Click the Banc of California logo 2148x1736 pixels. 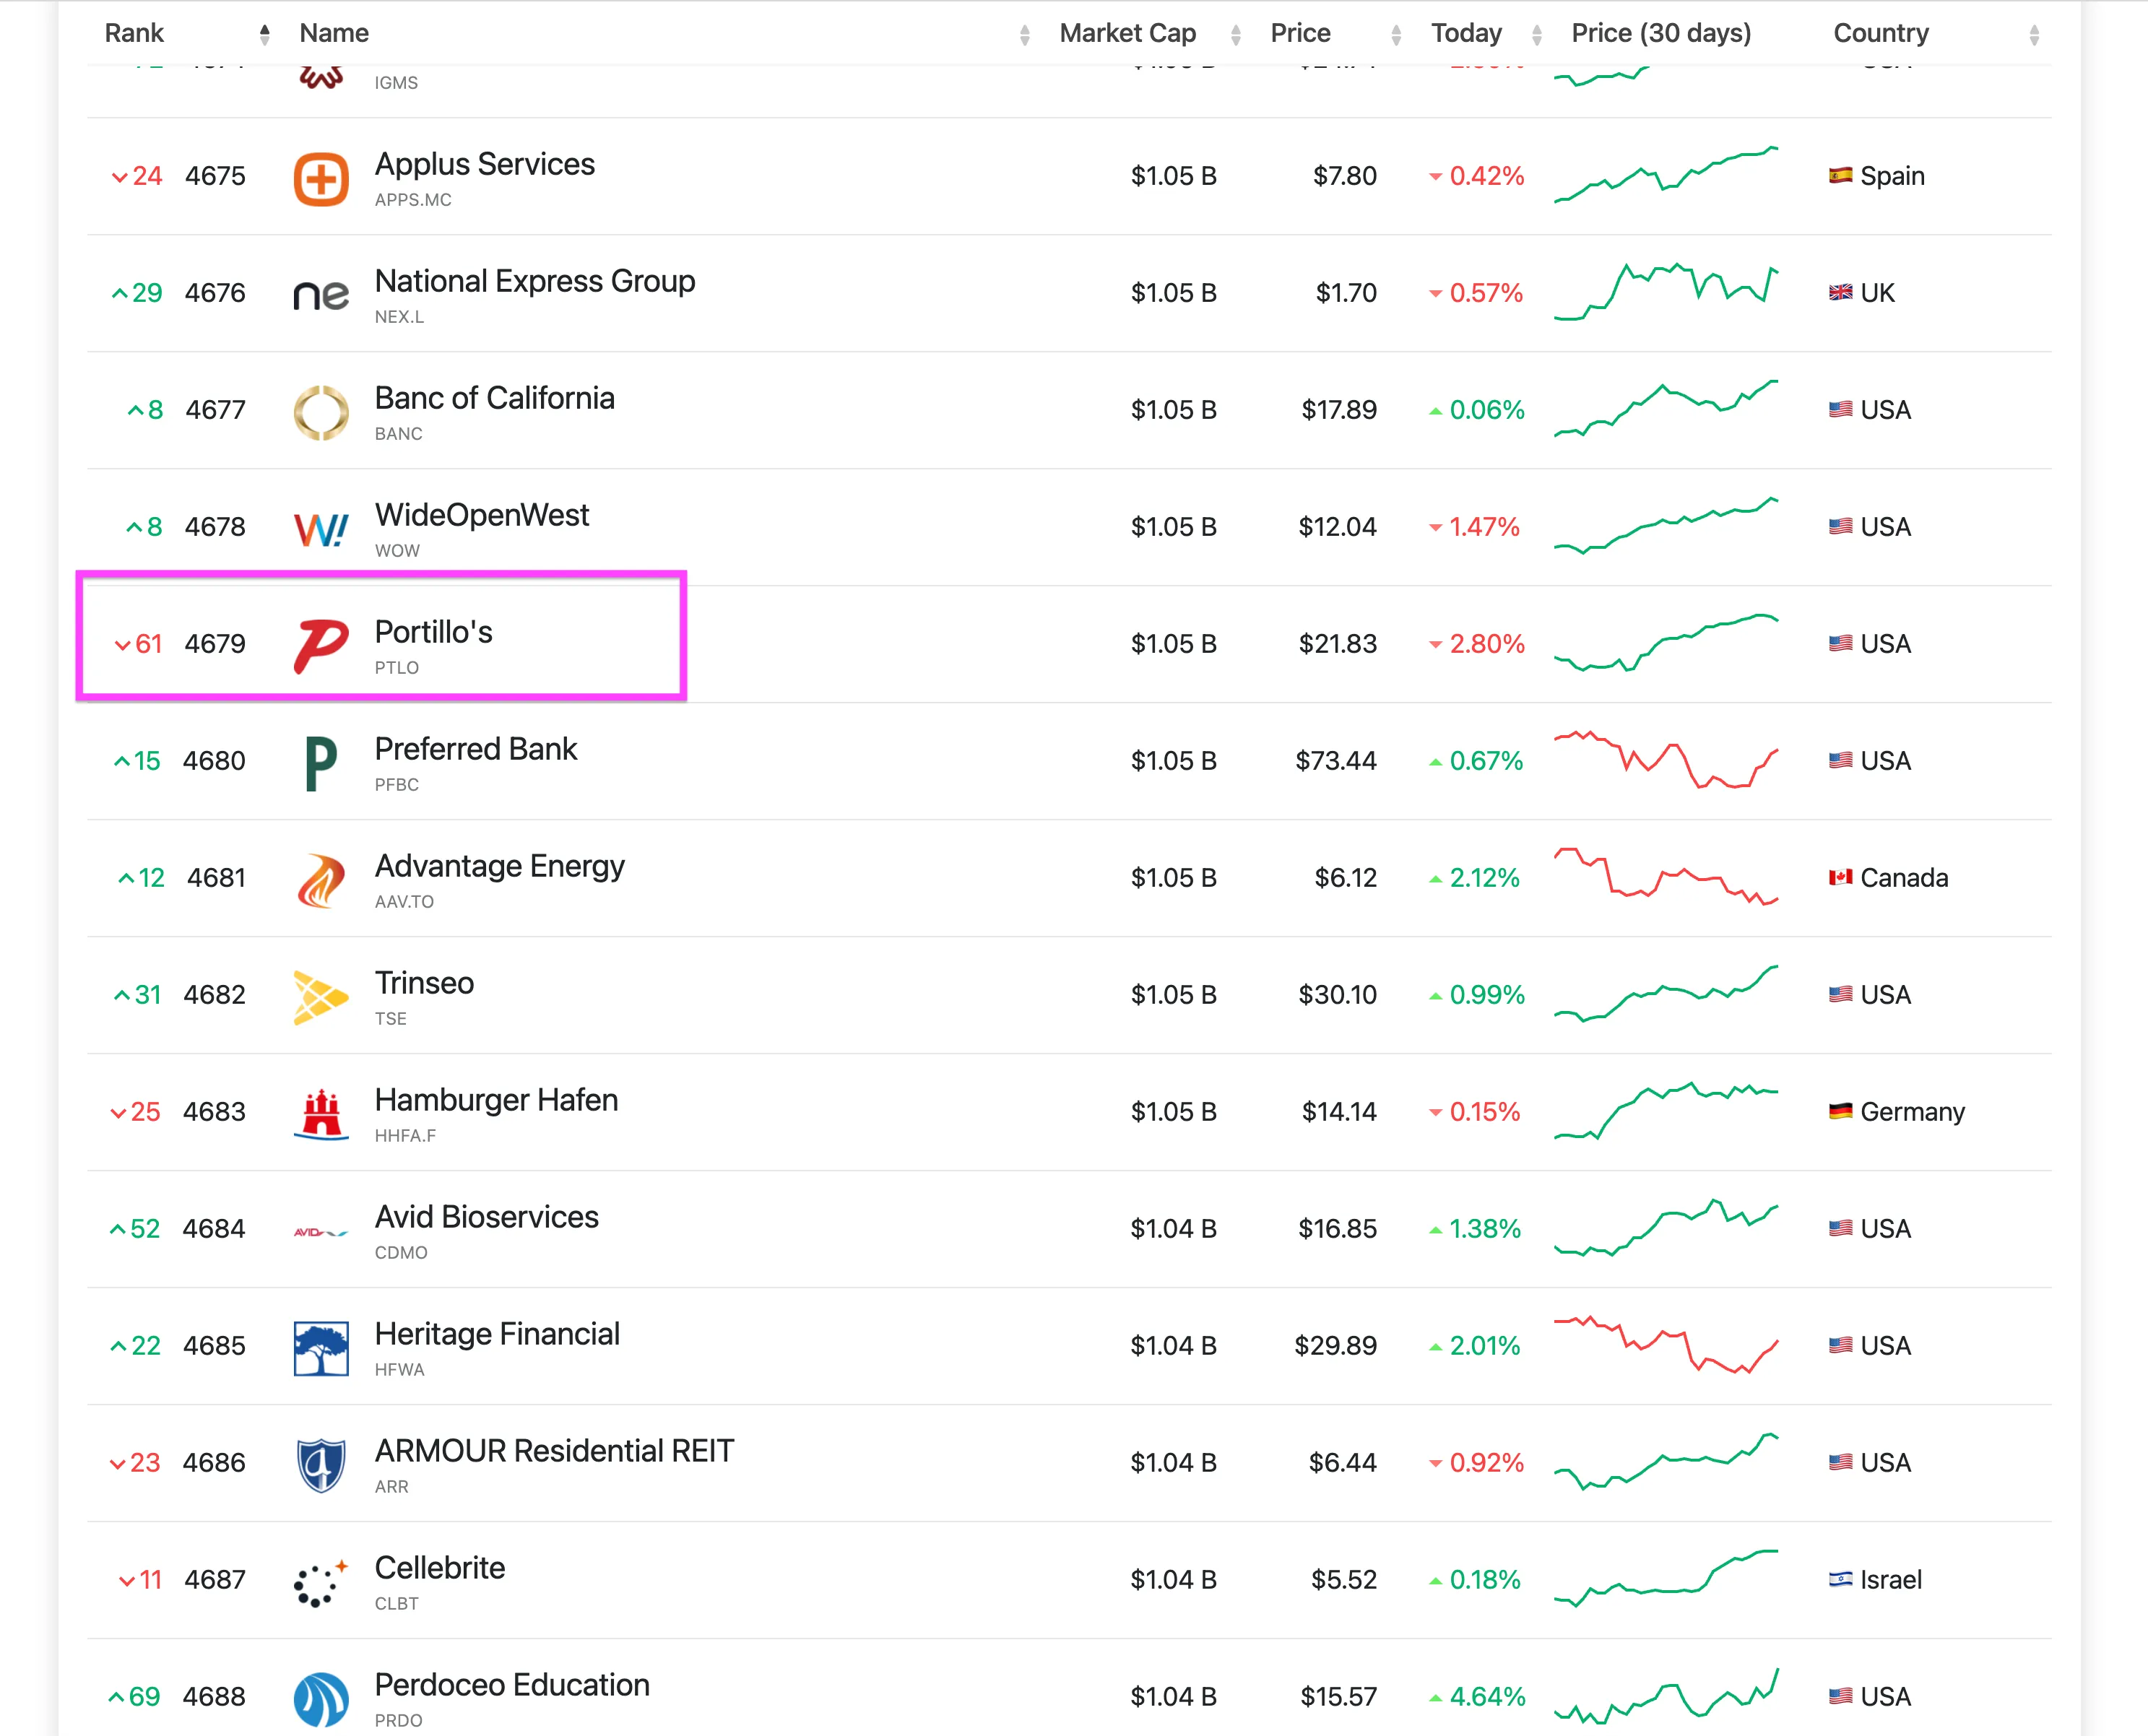click(x=321, y=413)
